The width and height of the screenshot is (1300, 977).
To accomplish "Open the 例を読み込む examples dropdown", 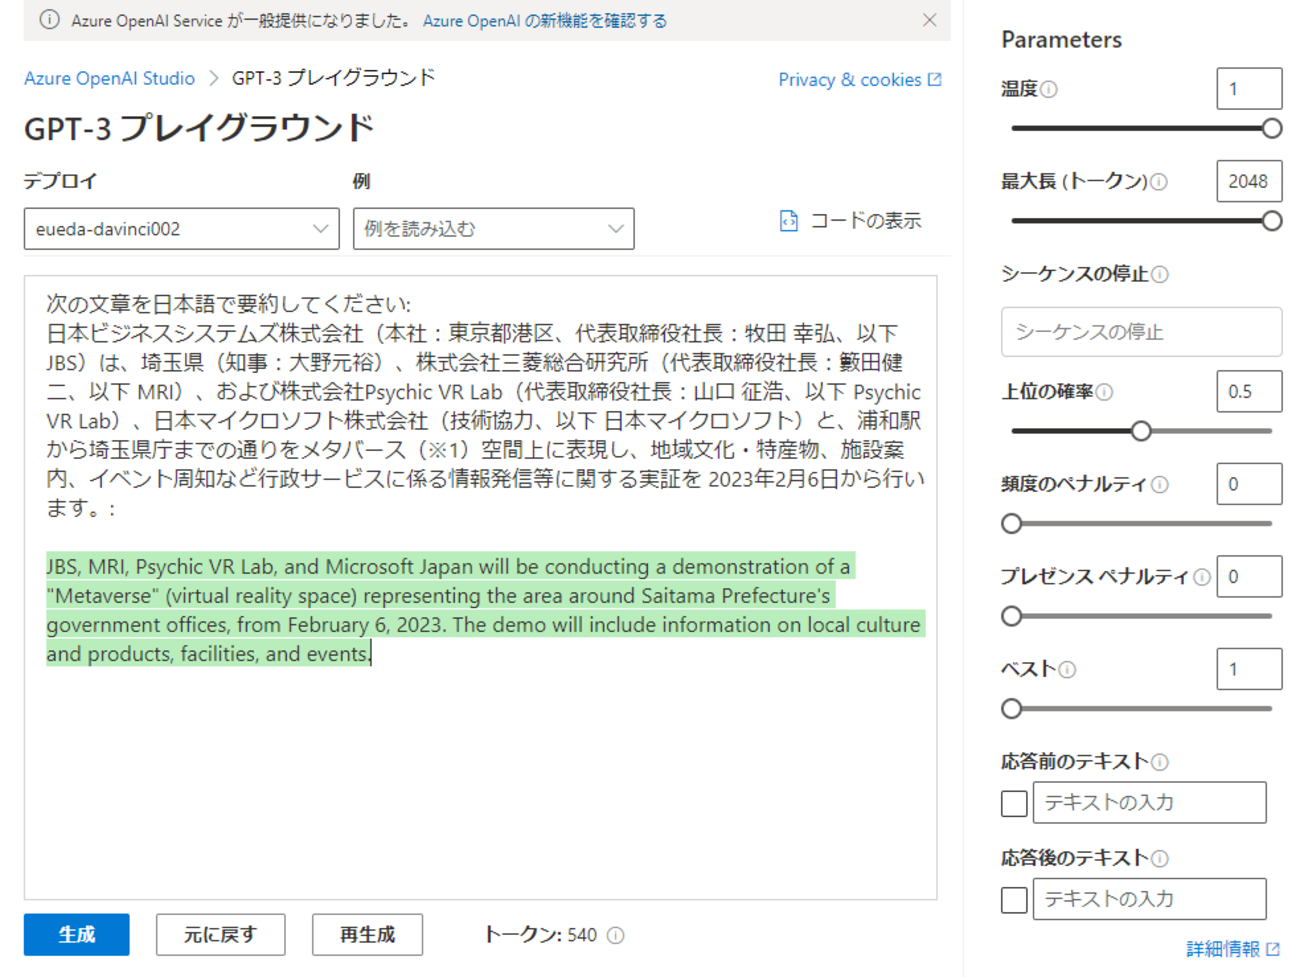I will tap(494, 229).
